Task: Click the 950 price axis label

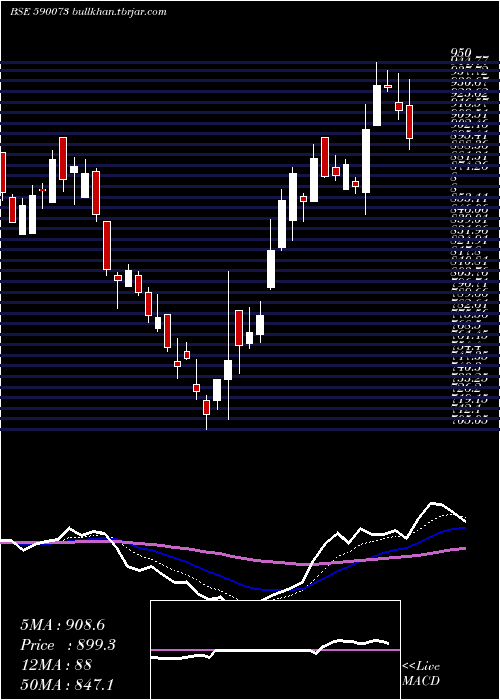Action: point(461,55)
